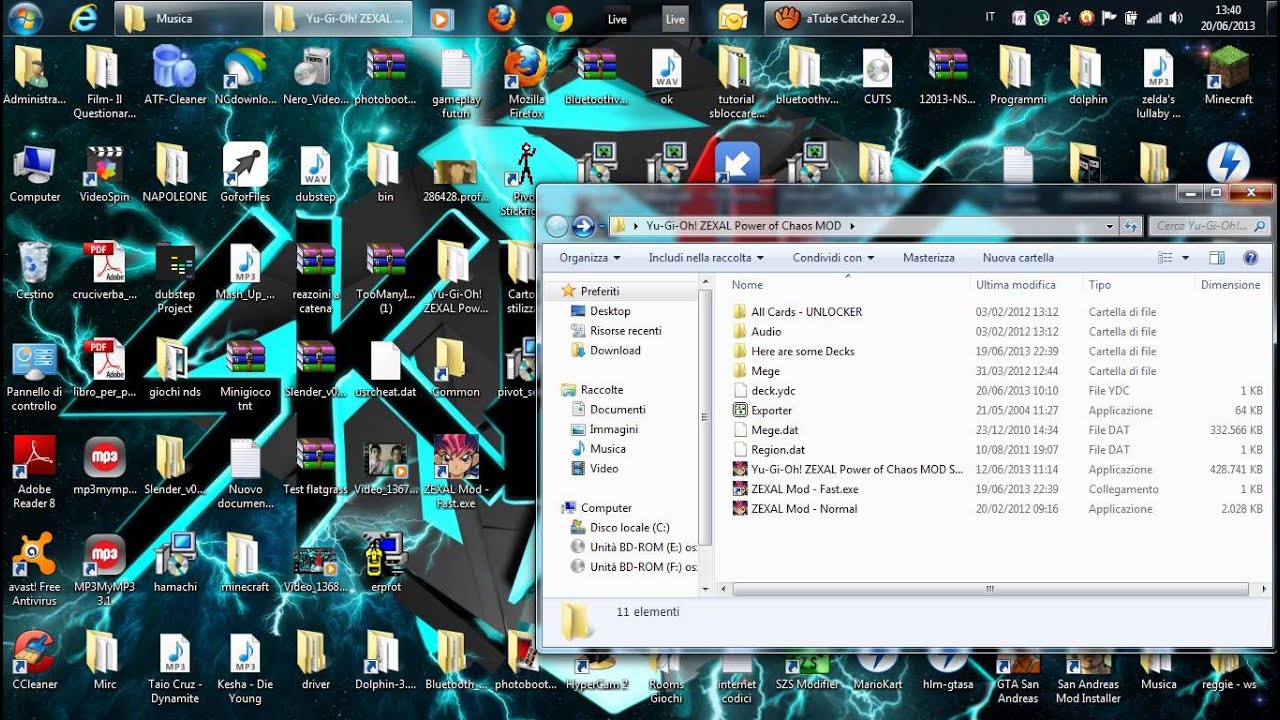Open the ATF-Cleaner desktop icon
This screenshot has width=1280, height=720.
175,76
